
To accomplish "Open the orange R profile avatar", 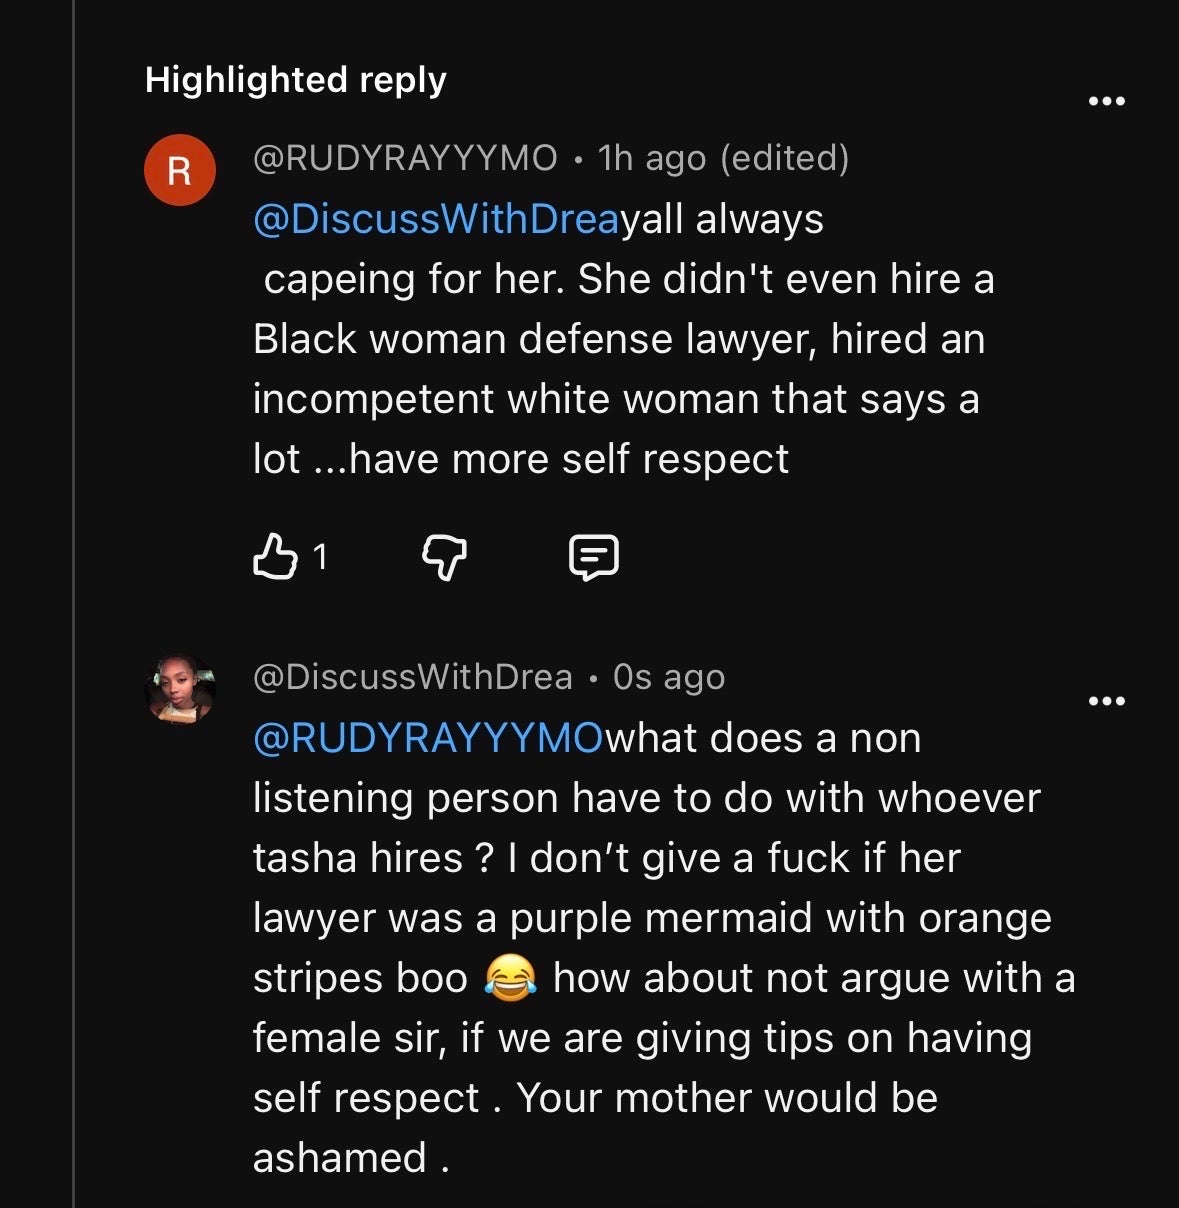I will pos(180,170).
